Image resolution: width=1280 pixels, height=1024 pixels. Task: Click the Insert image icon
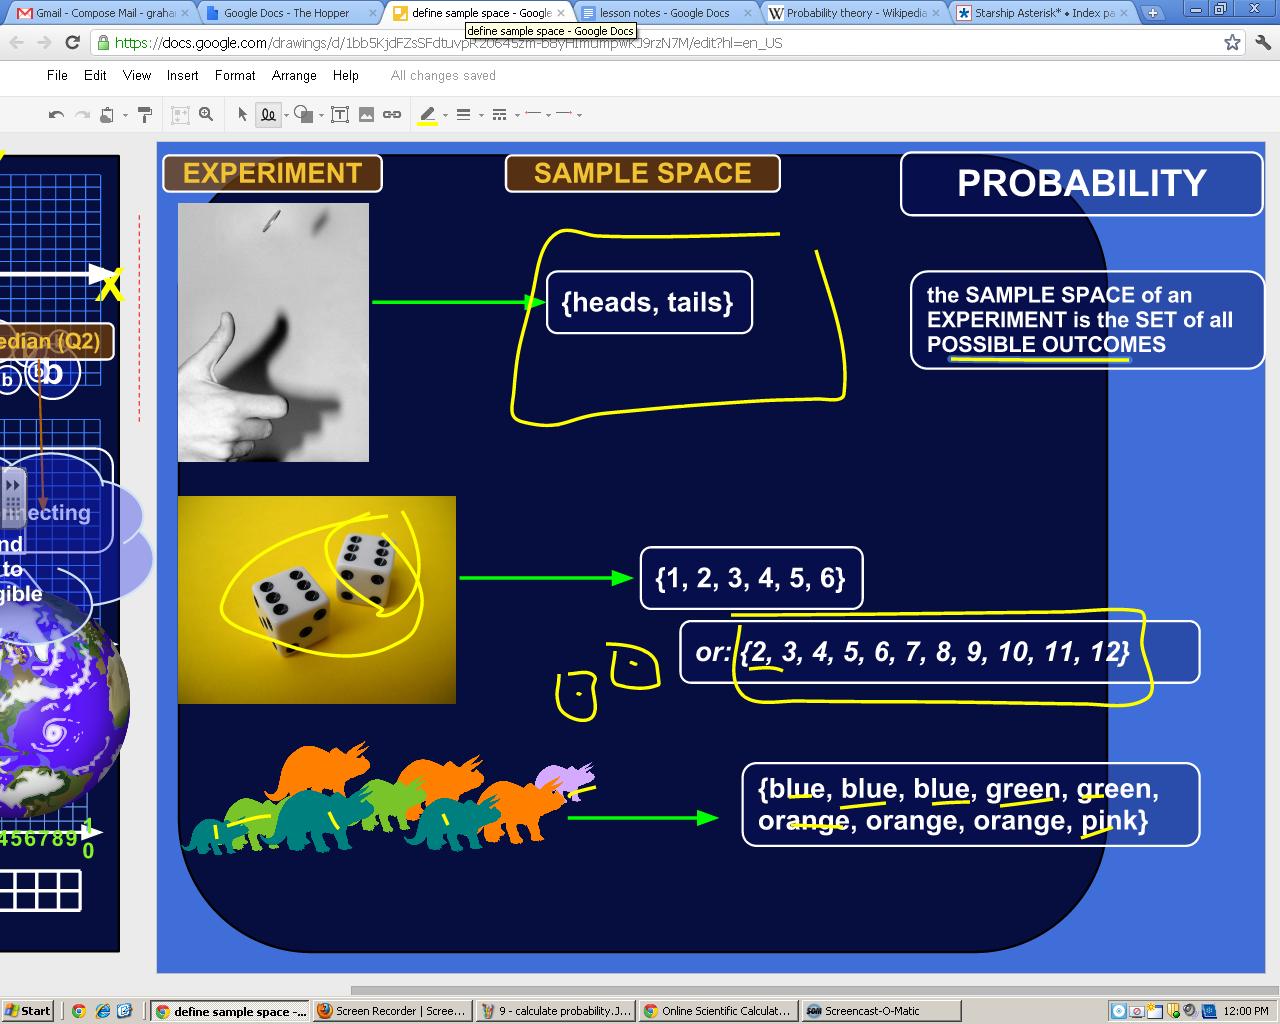pos(366,115)
